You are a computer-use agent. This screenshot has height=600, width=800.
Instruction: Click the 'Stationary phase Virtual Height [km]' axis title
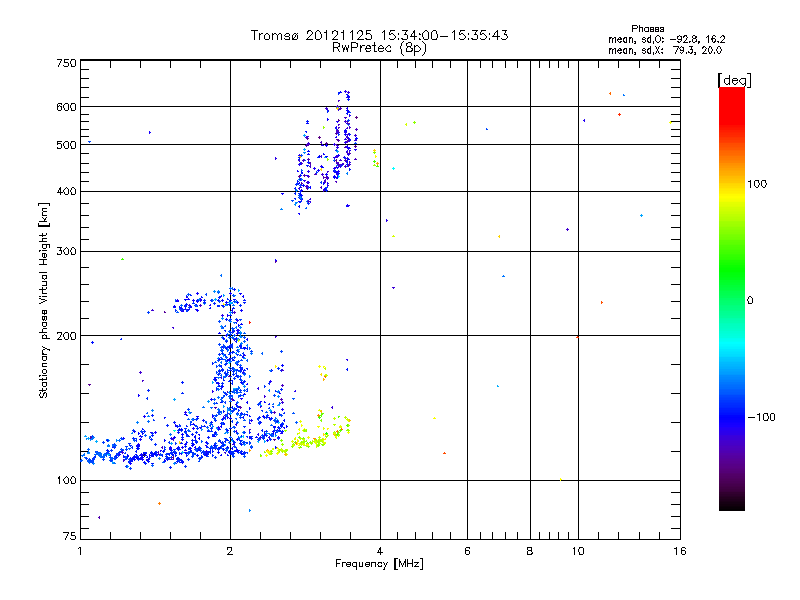tap(44, 301)
